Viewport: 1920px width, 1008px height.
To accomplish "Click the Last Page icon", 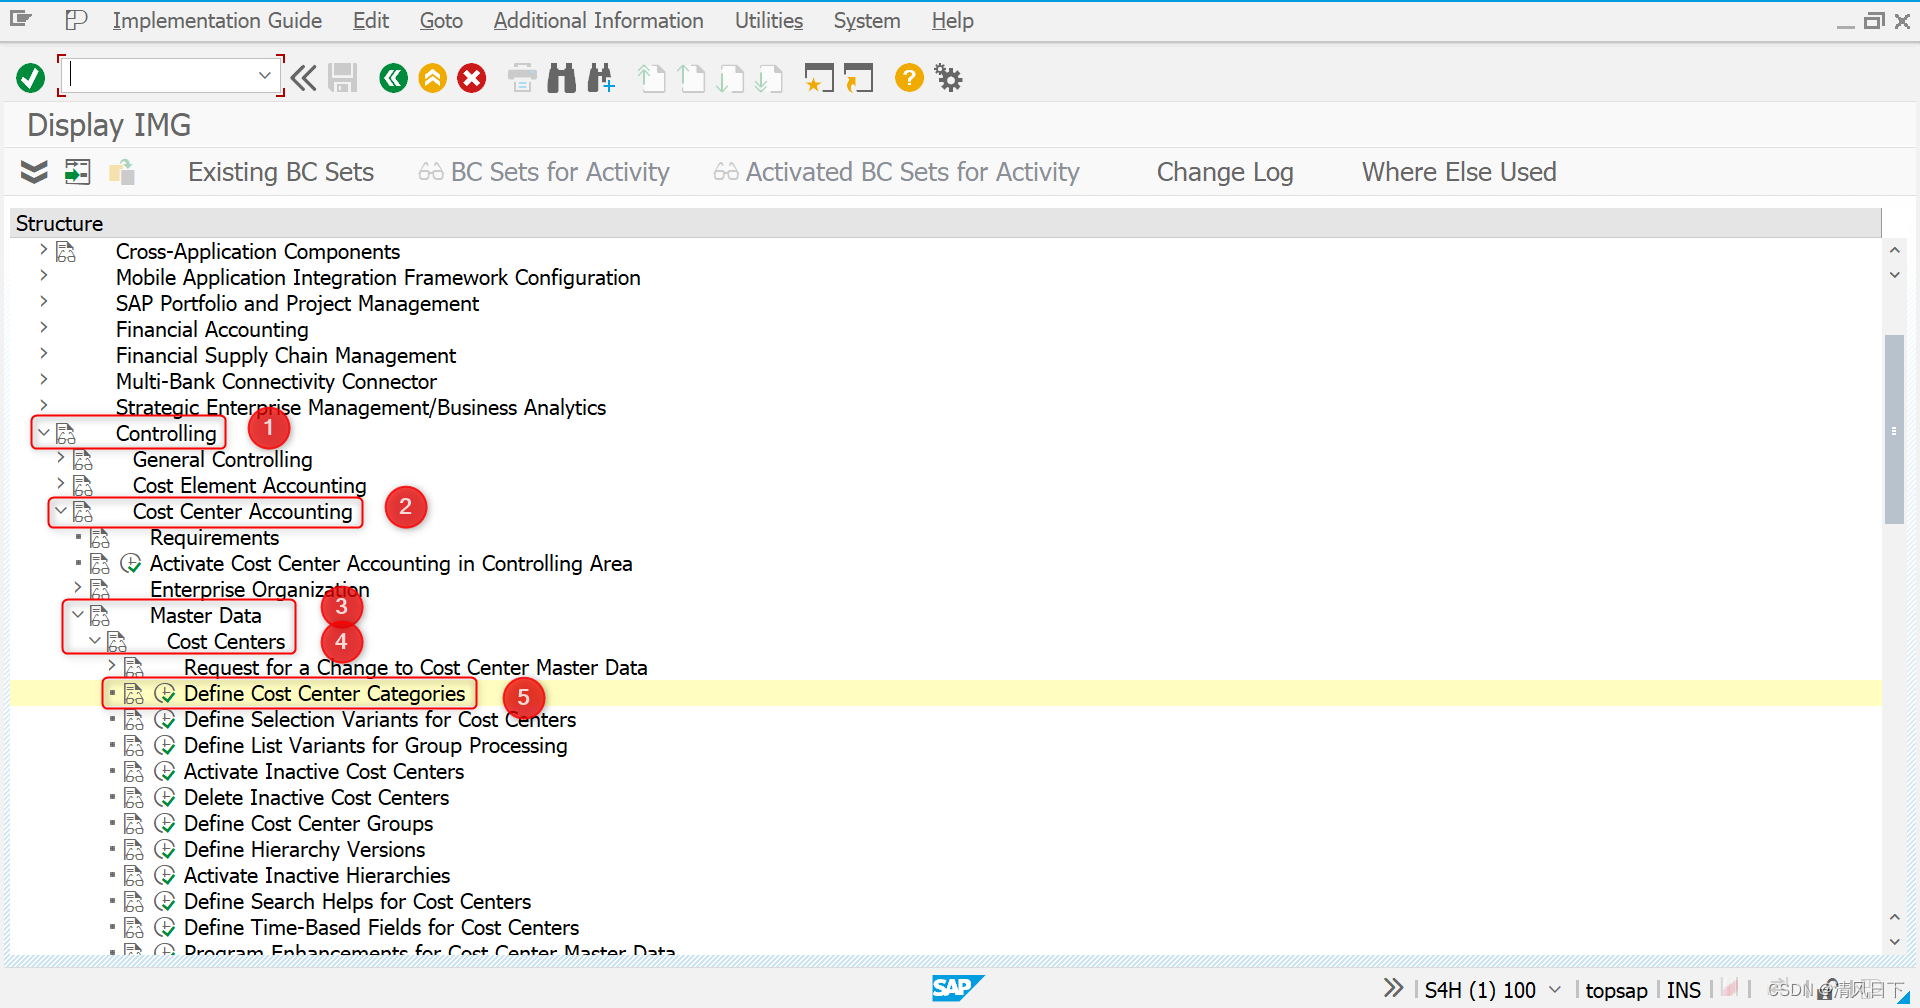I will pos(769,78).
